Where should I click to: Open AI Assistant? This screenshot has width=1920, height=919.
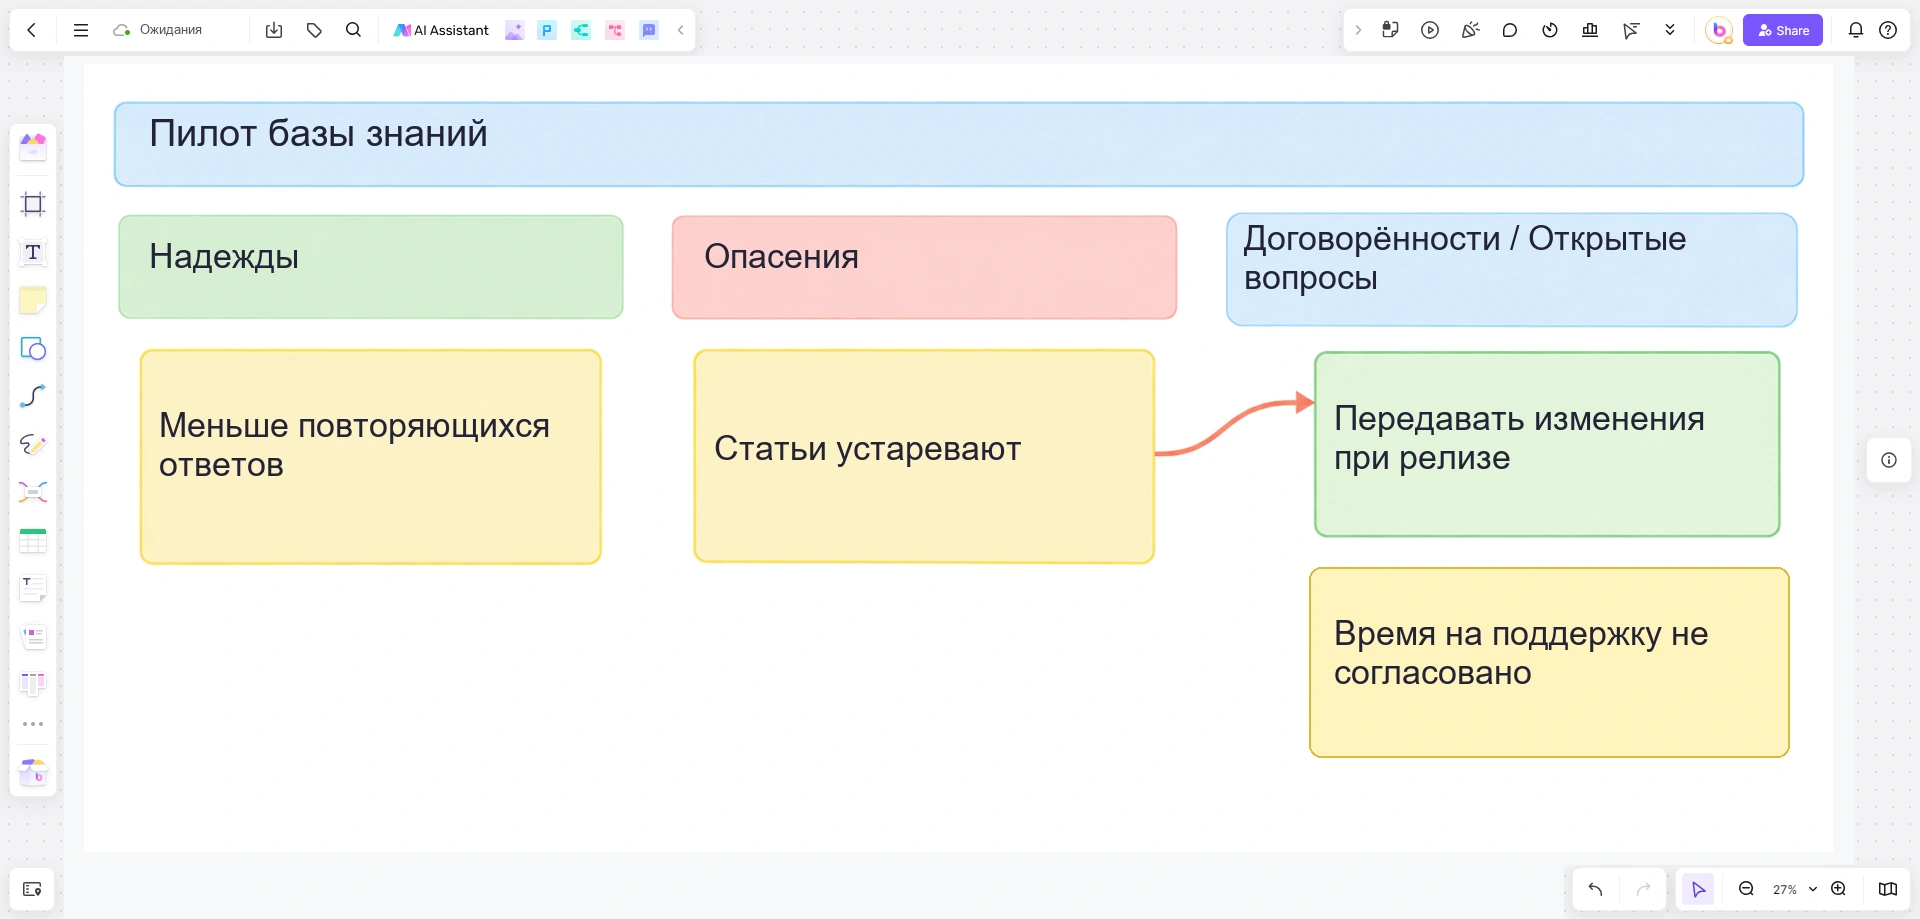point(441,30)
